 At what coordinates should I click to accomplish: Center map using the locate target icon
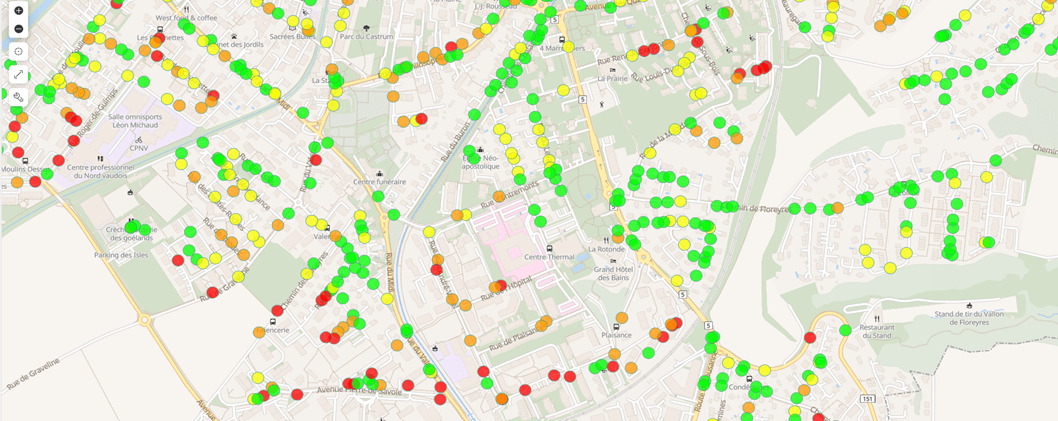[x=18, y=52]
